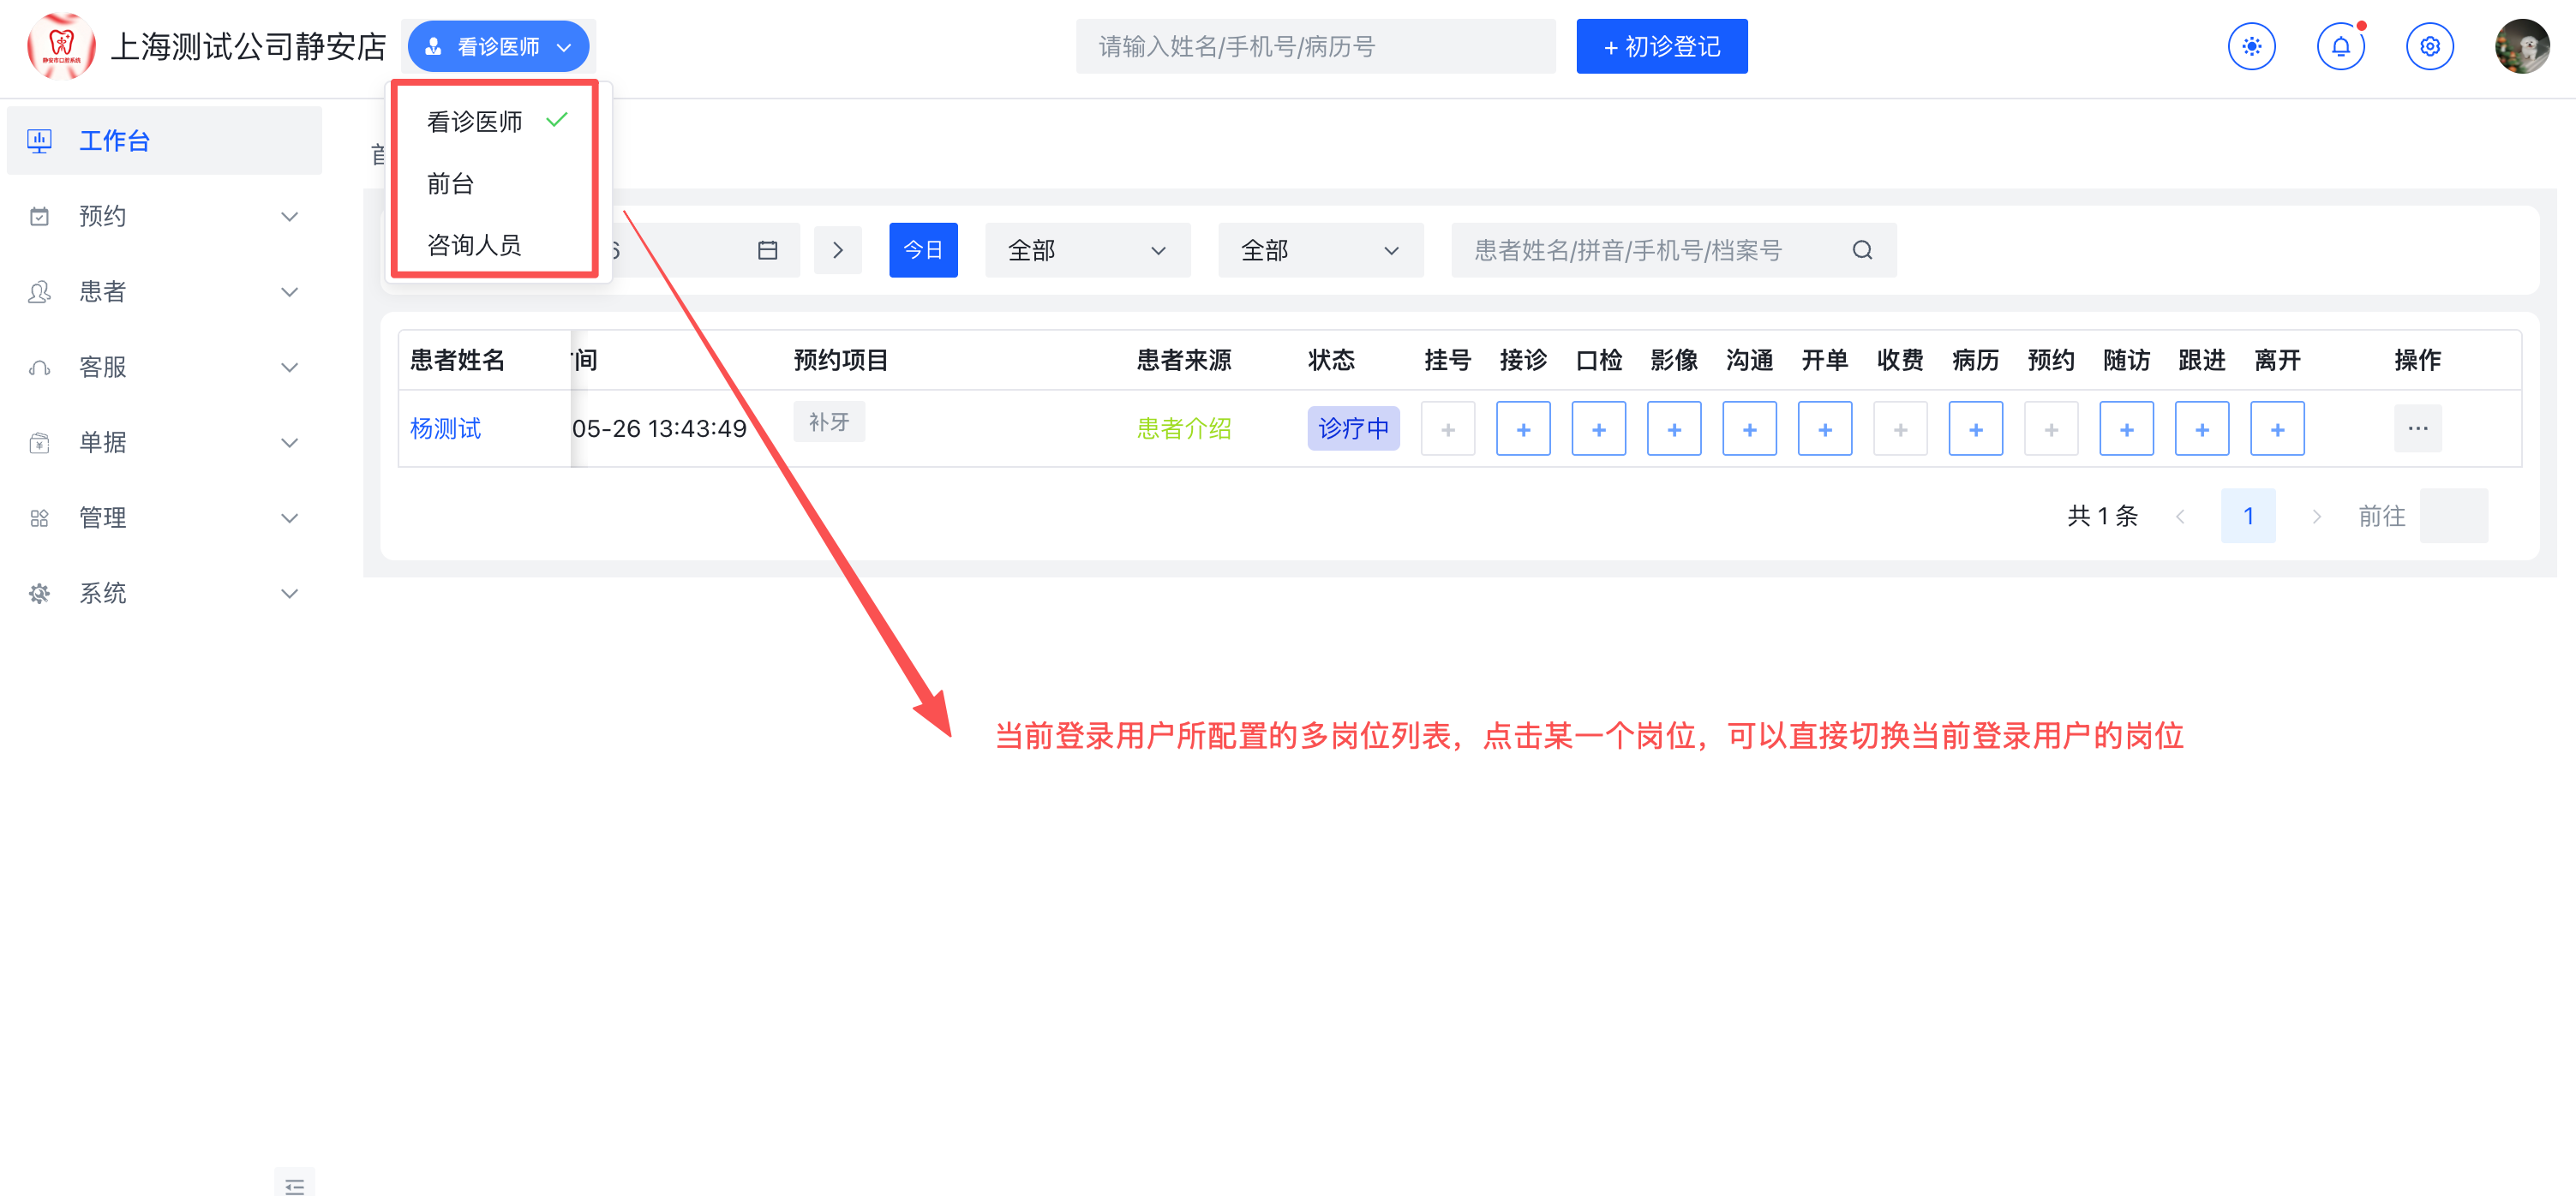Expand the 系统 sidebar menu
This screenshot has height=1196, width=2576.
pos(289,593)
